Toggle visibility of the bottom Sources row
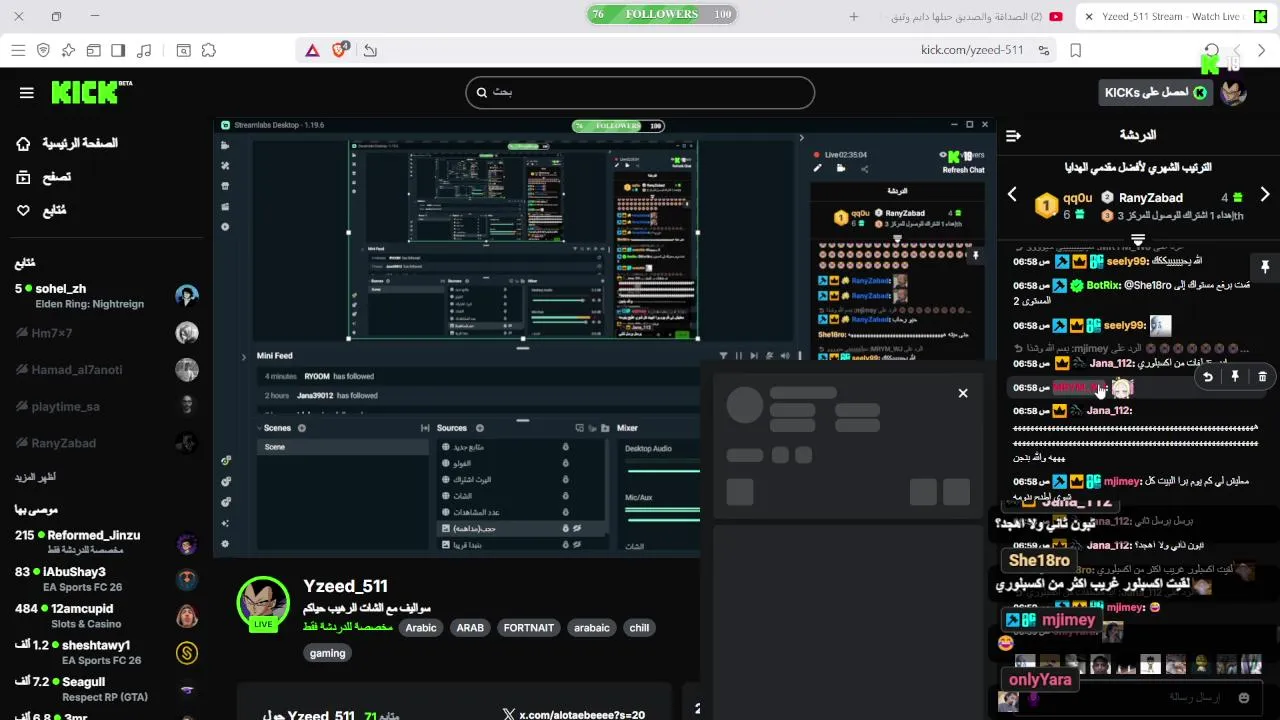The height and width of the screenshot is (720, 1280). 578,545
